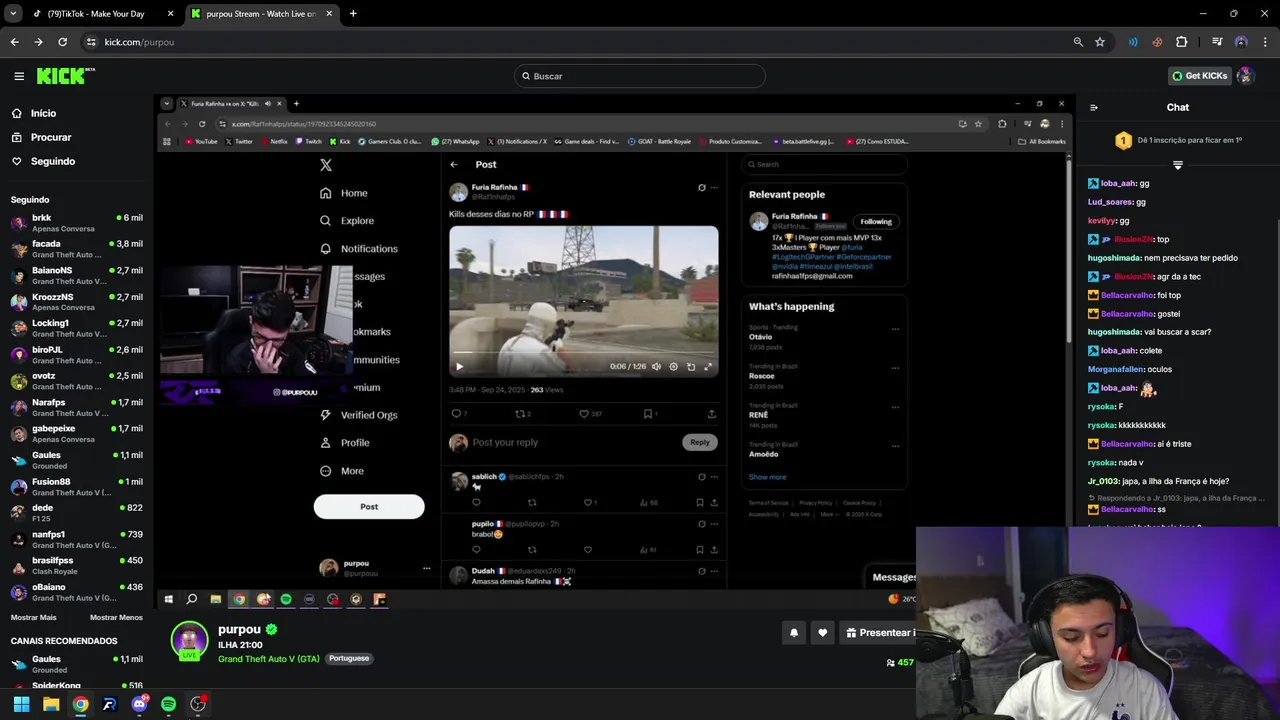
Task: Open tweet video fullscreen icon
Action: (708, 367)
